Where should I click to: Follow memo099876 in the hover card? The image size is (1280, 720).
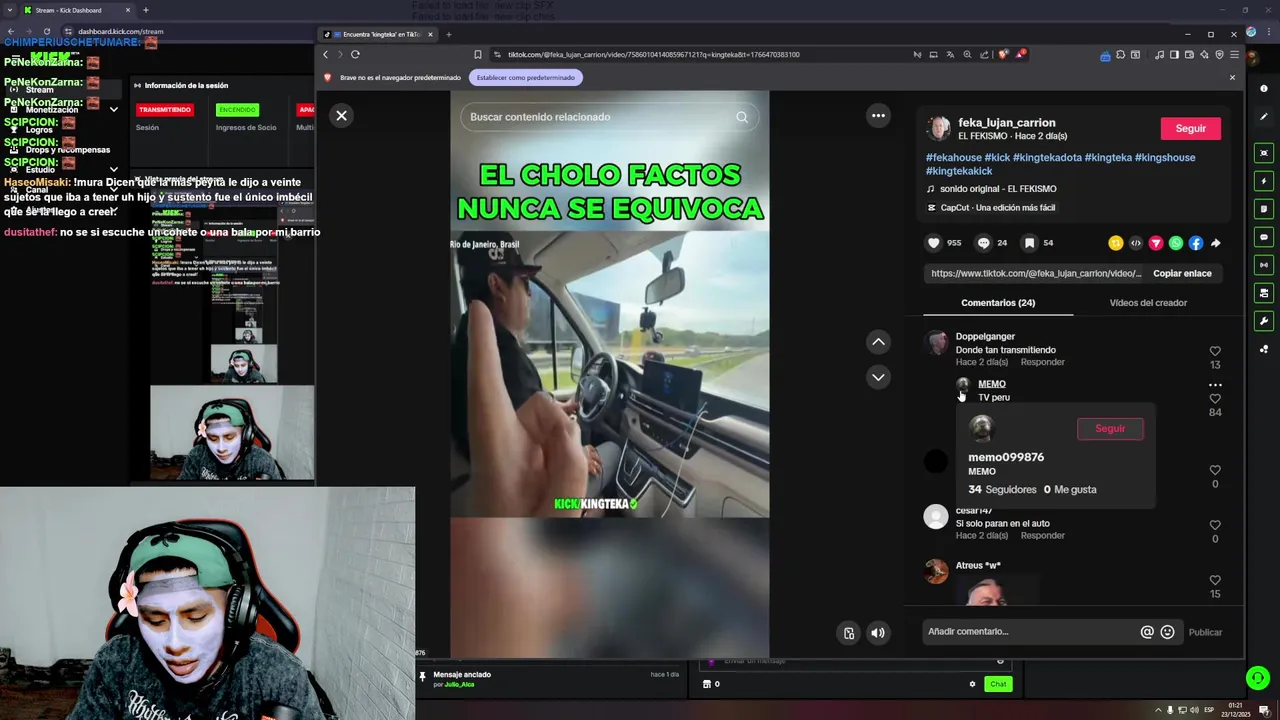tap(1110, 428)
